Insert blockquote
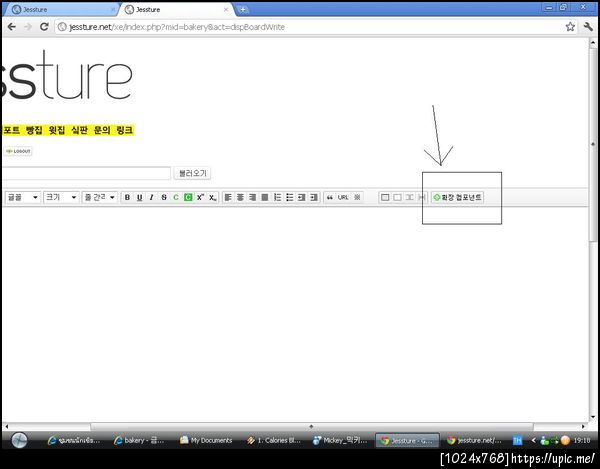Screen dimensions: 600x469 pyautogui.click(x=330, y=197)
